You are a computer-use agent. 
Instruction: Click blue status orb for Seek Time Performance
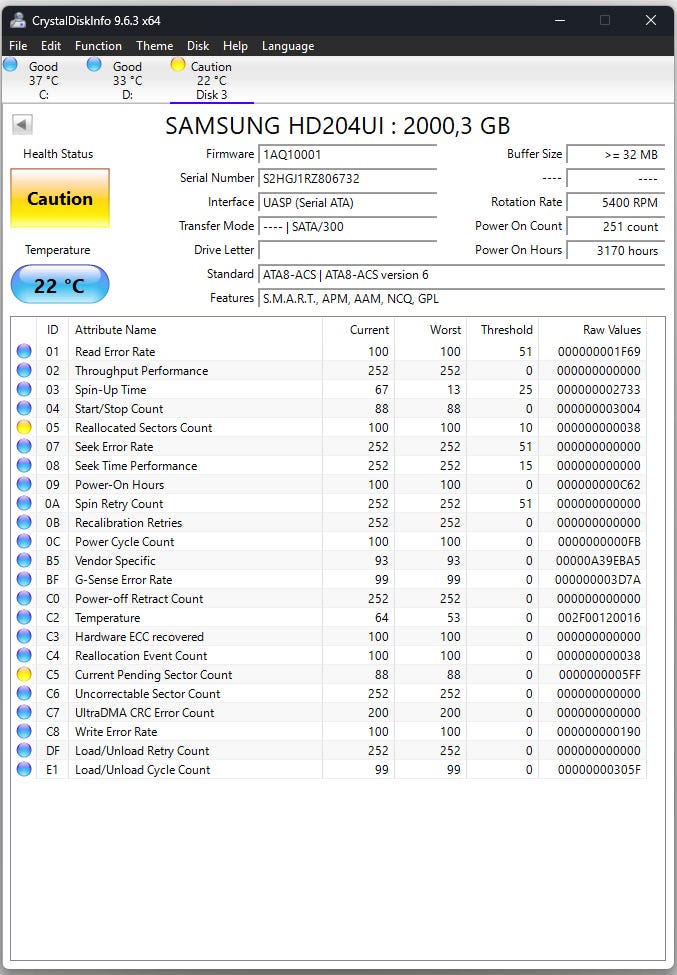tap(24, 465)
